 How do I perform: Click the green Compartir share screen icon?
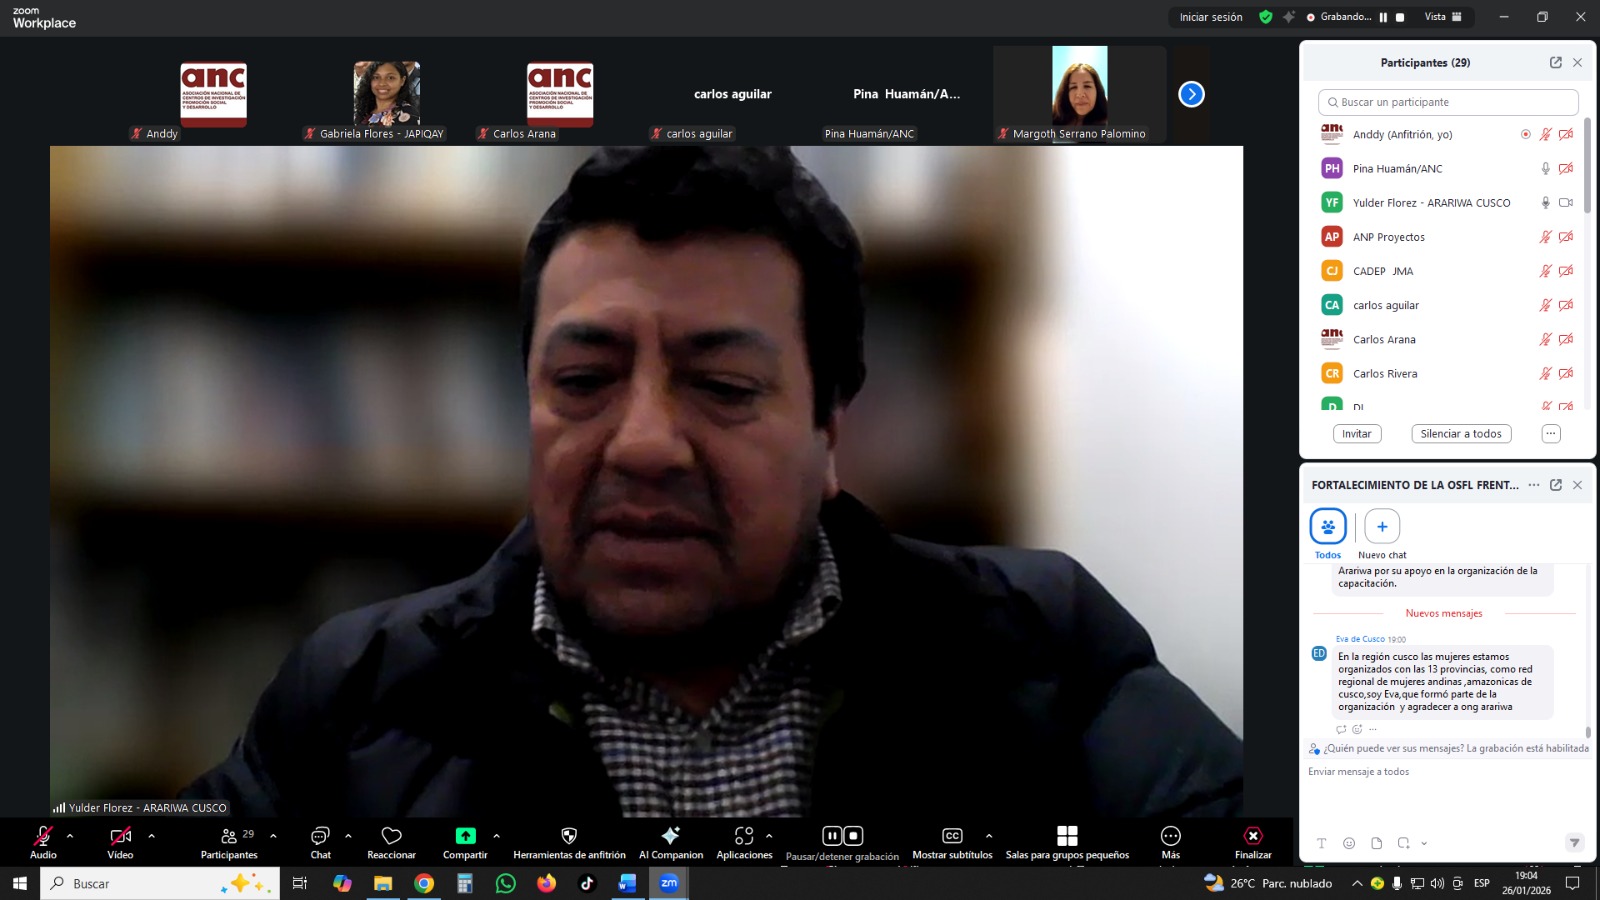465,836
